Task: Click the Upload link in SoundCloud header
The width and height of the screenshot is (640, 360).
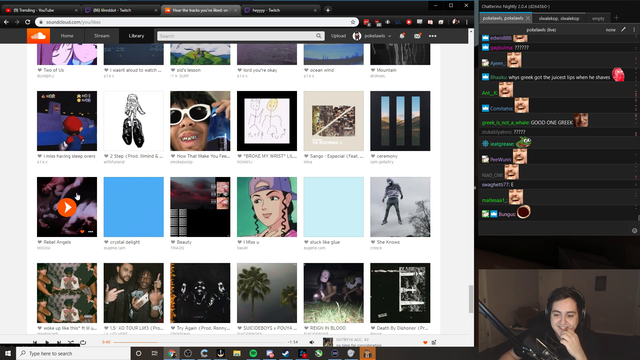Action: (x=338, y=36)
